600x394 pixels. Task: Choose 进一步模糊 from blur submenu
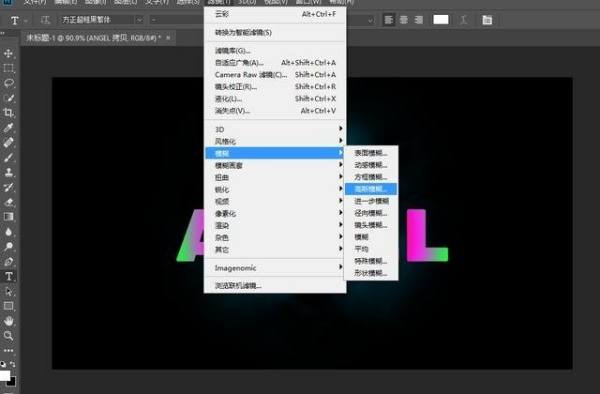(x=371, y=201)
